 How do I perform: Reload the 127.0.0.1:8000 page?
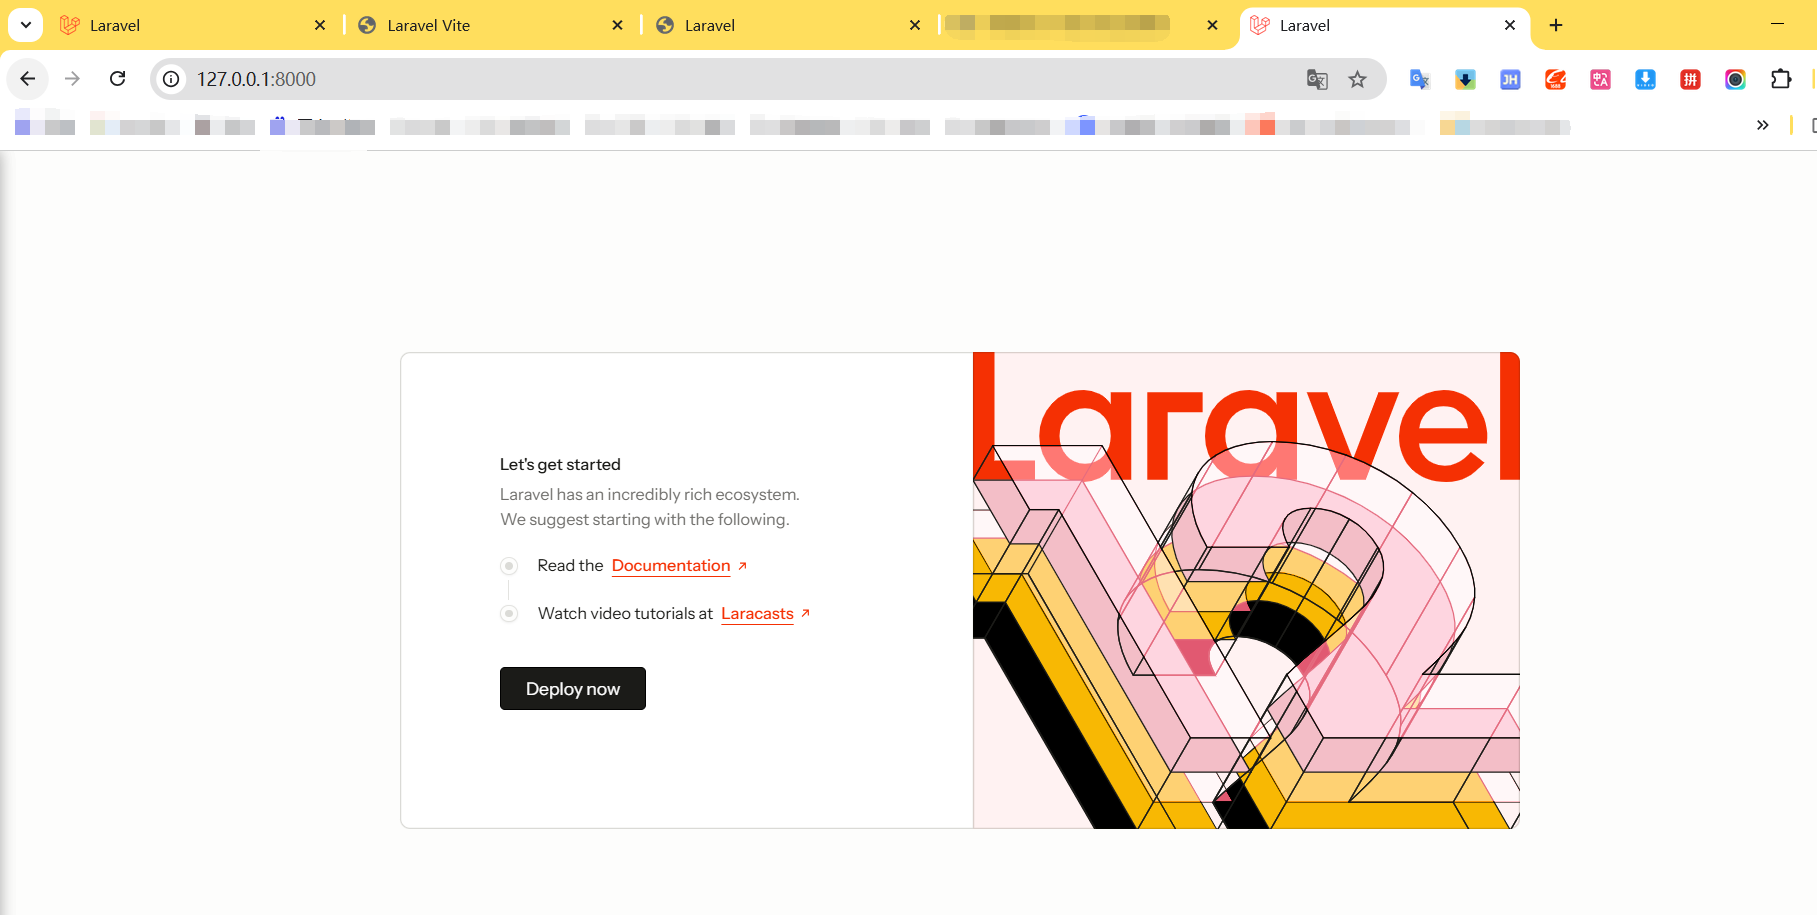[117, 79]
